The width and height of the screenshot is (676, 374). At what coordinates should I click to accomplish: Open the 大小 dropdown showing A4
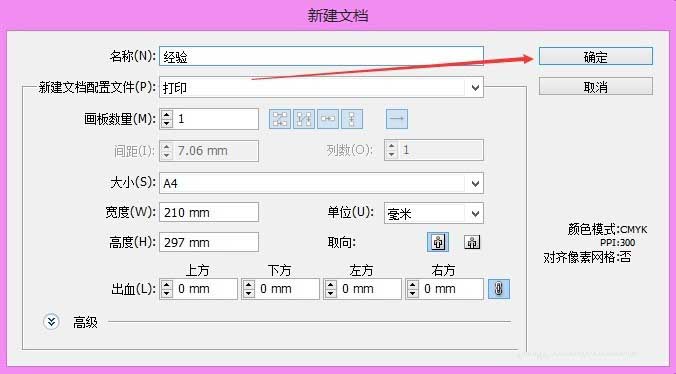[321, 183]
